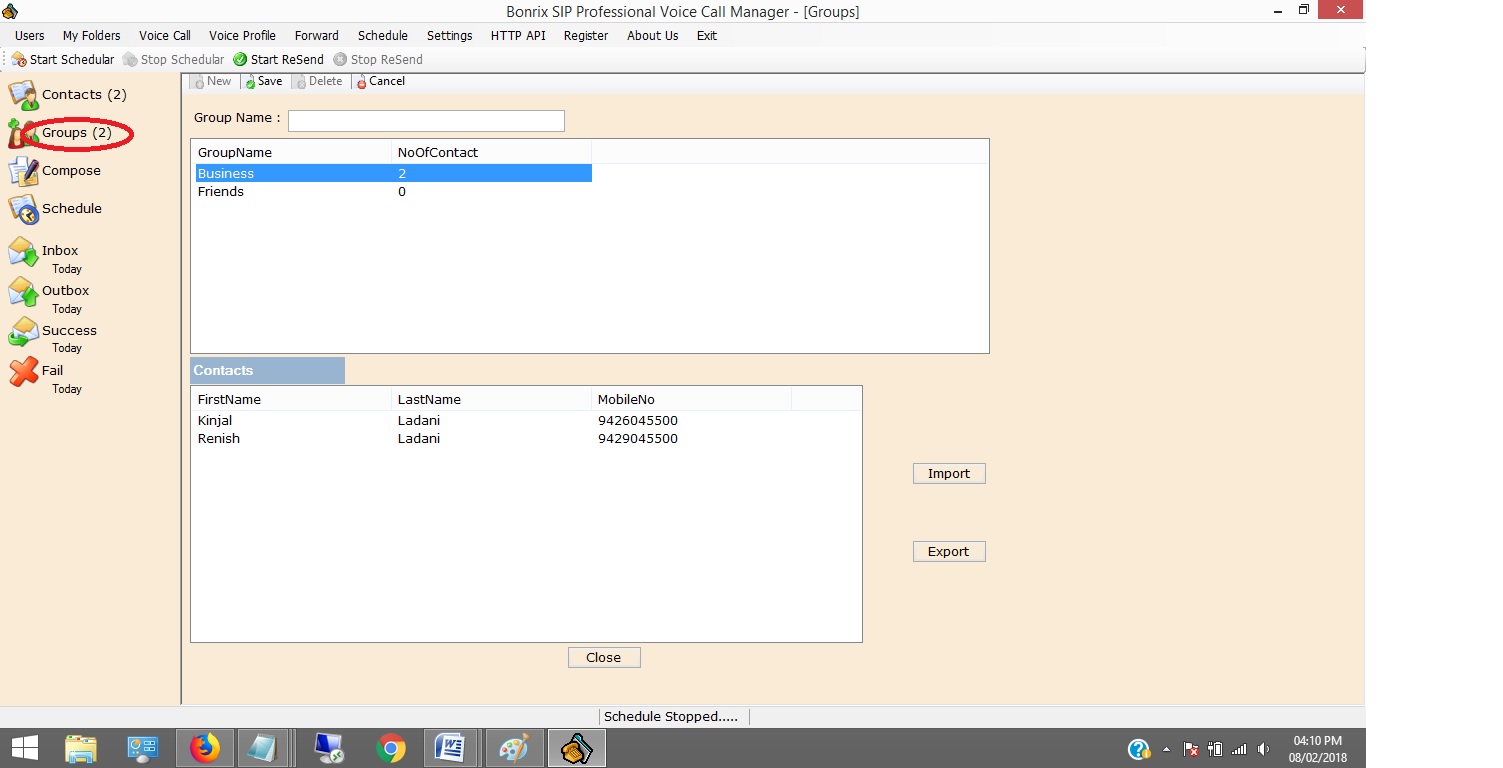
Task: Click mobile number 9429045500
Action: tap(638, 439)
